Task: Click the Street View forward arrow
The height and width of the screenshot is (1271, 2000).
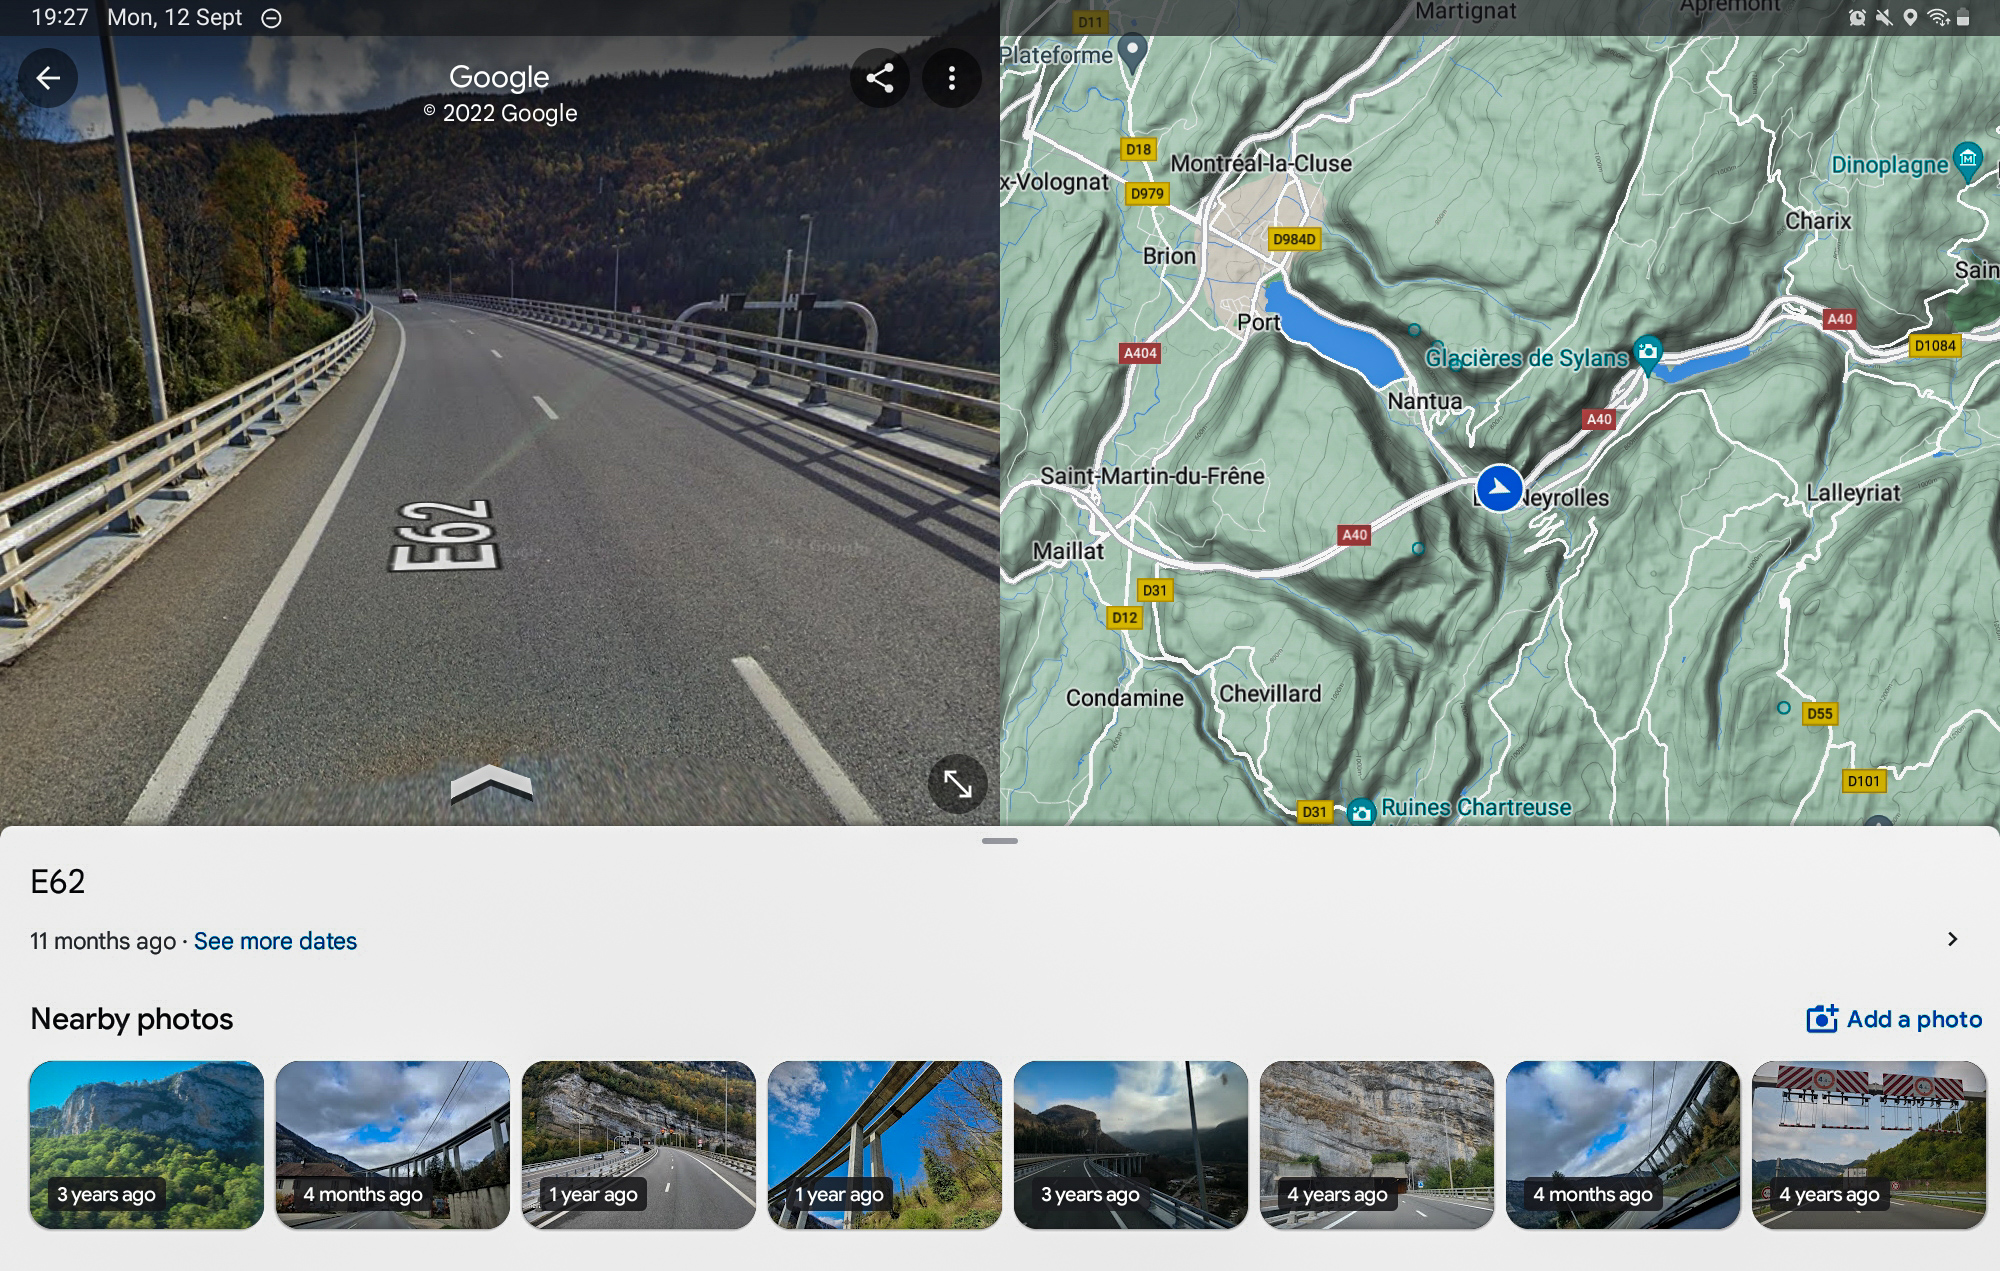Action: point(496,780)
